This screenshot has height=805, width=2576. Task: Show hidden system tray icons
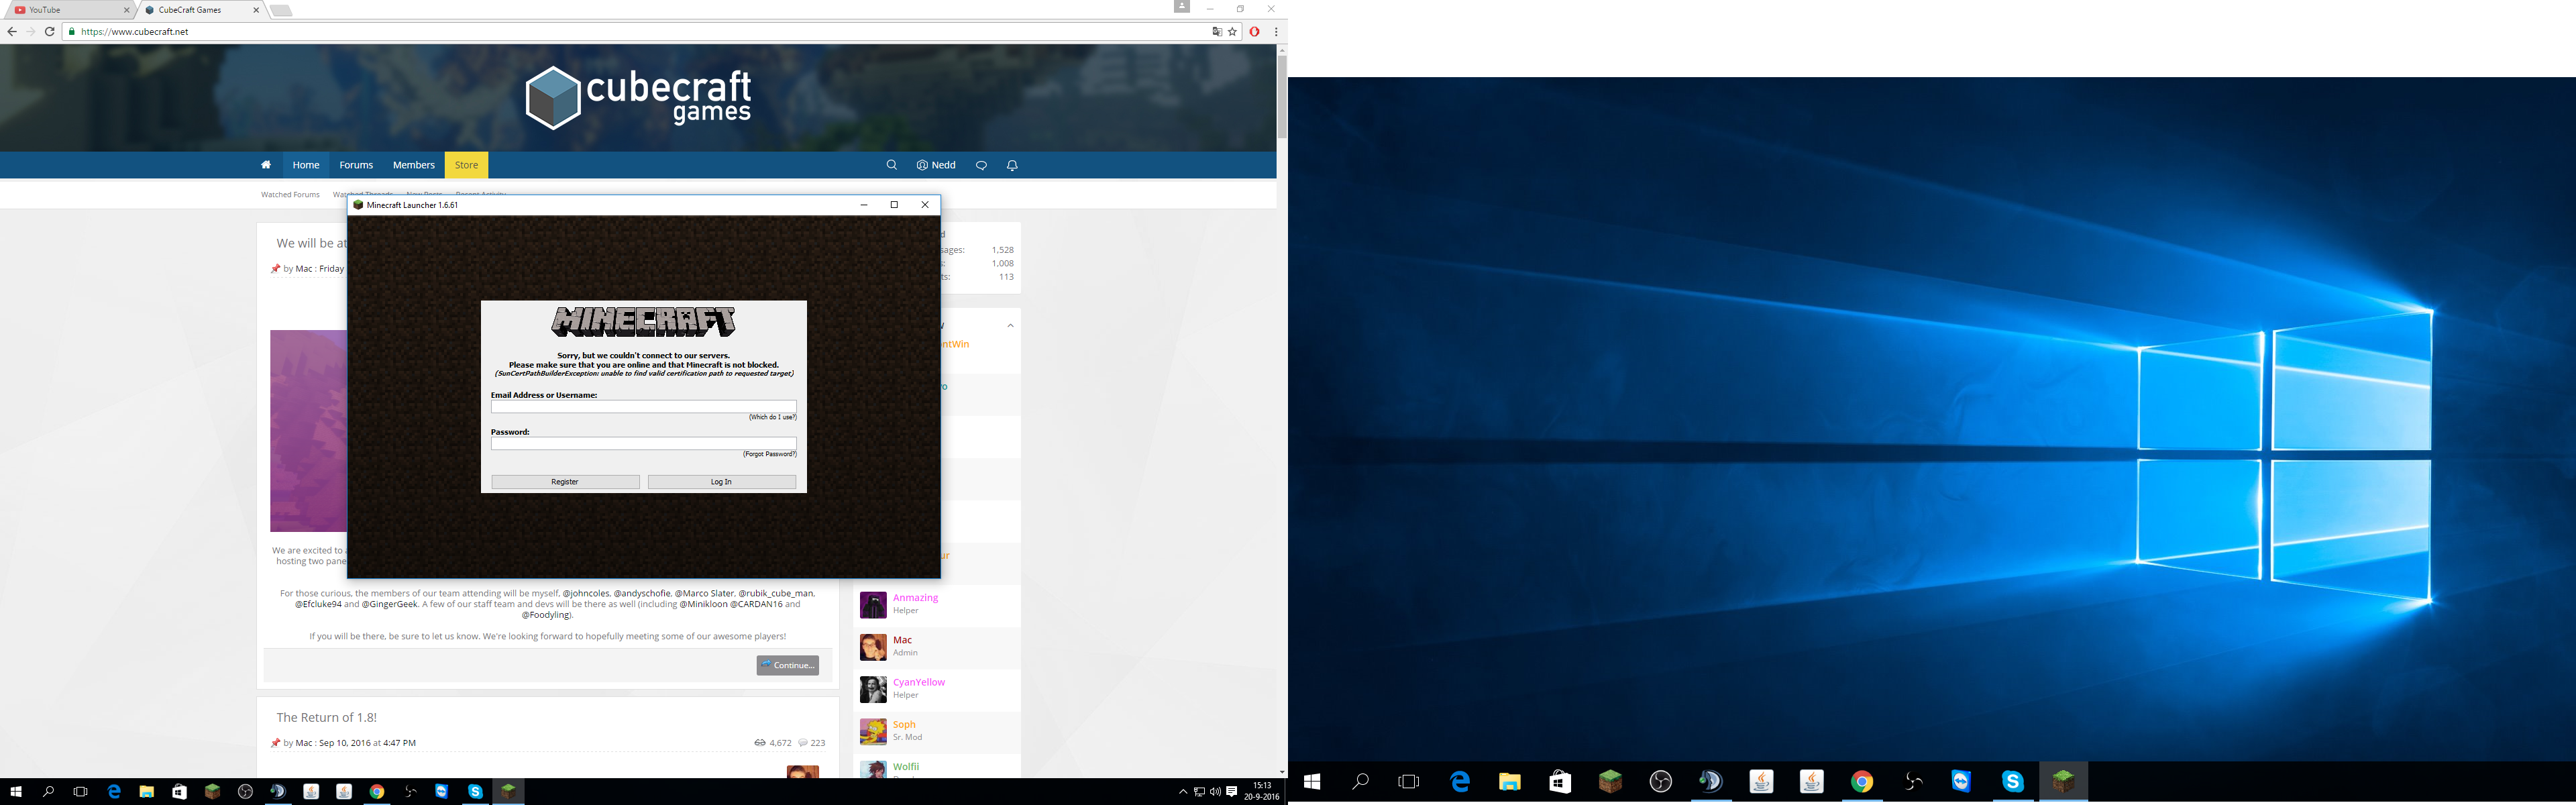pyautogui.click(x=1183, y=792)
